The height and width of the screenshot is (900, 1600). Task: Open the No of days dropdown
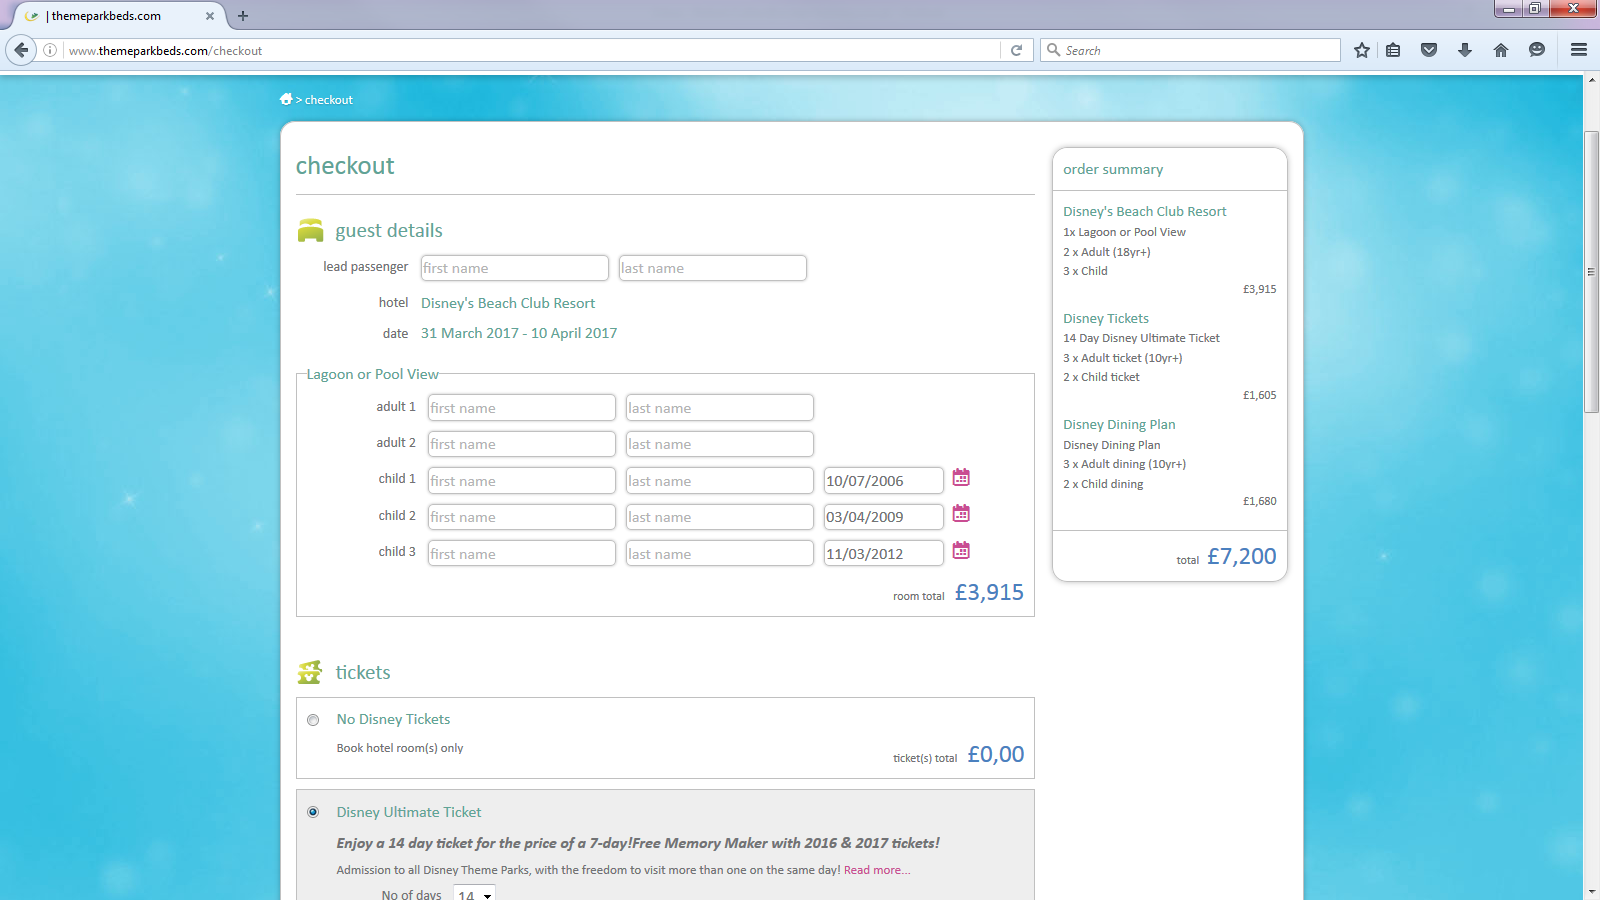(474, 893)
